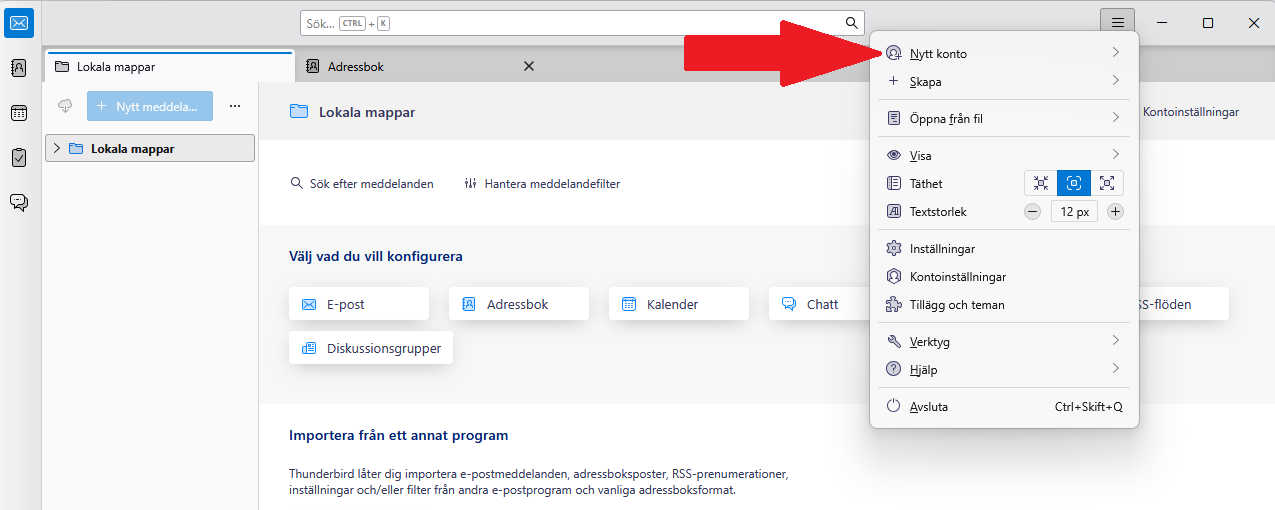Click the get messages cloud download icon
The height and width of the screenshot is (510, 1275).
[x=65, y=106]
